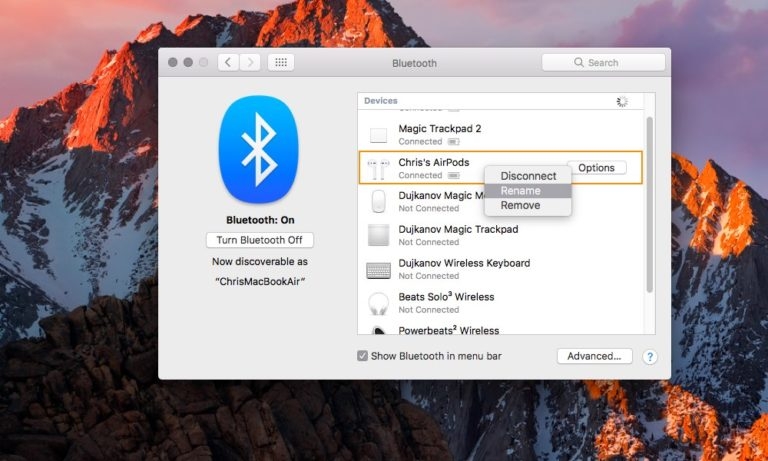This screenshot has height=461, width=768.
Task: Choose Remove from the context menu
Action: [x=528, y=205]
